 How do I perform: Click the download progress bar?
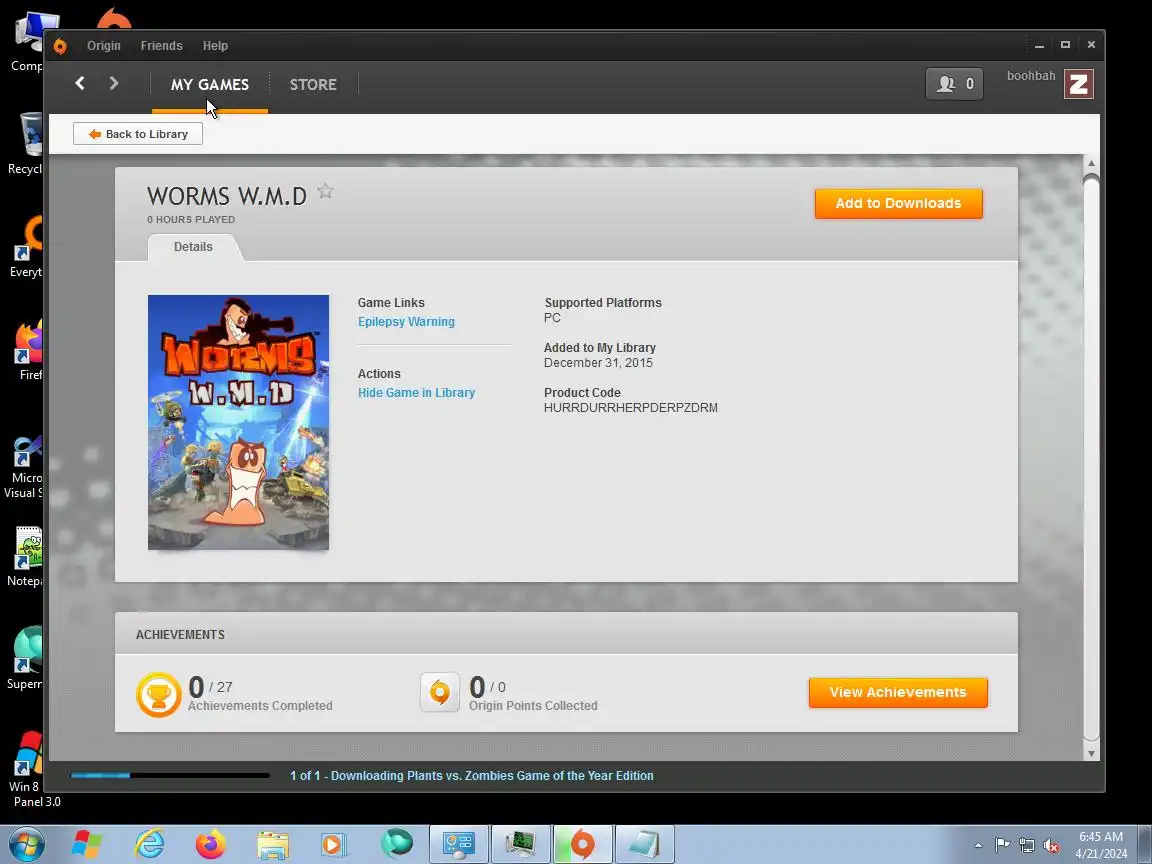[x=170, y=775]
